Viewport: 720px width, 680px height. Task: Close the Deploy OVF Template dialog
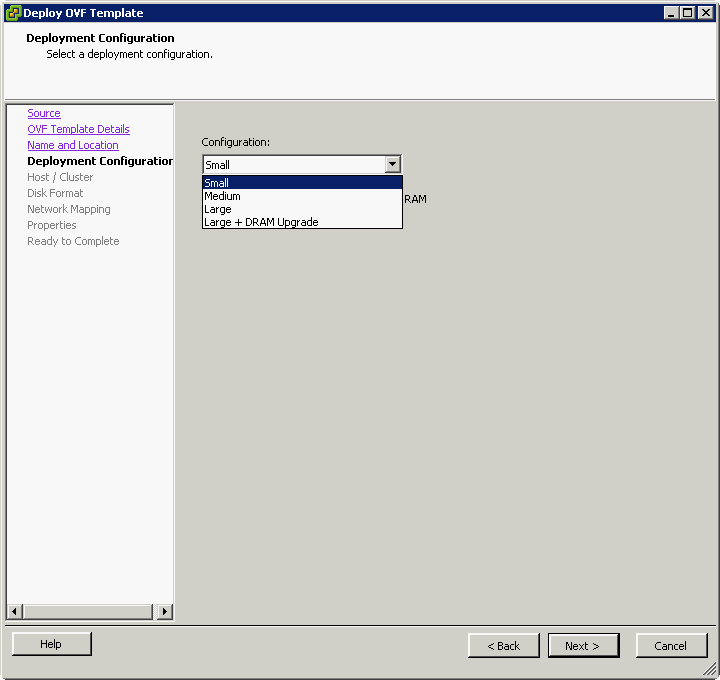tap(704, 13)
